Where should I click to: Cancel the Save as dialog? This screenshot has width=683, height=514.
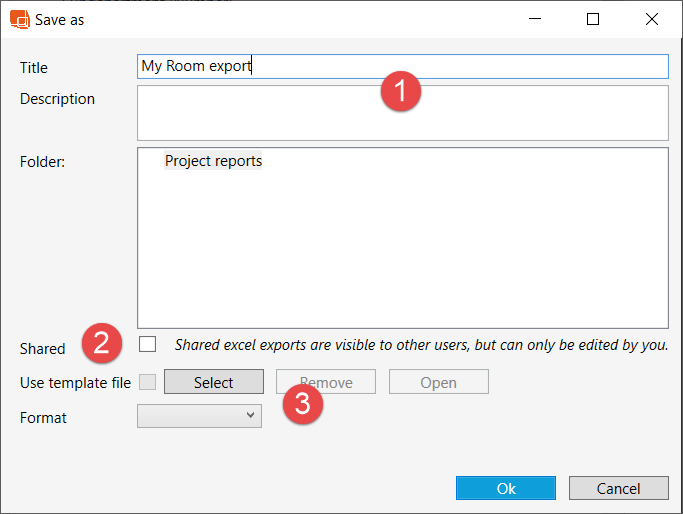coord(618,488)
